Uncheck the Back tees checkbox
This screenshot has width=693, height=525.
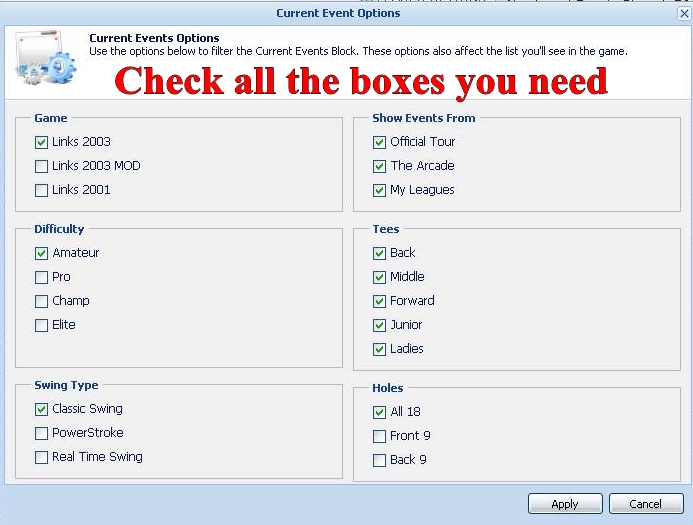click(379, 254)
